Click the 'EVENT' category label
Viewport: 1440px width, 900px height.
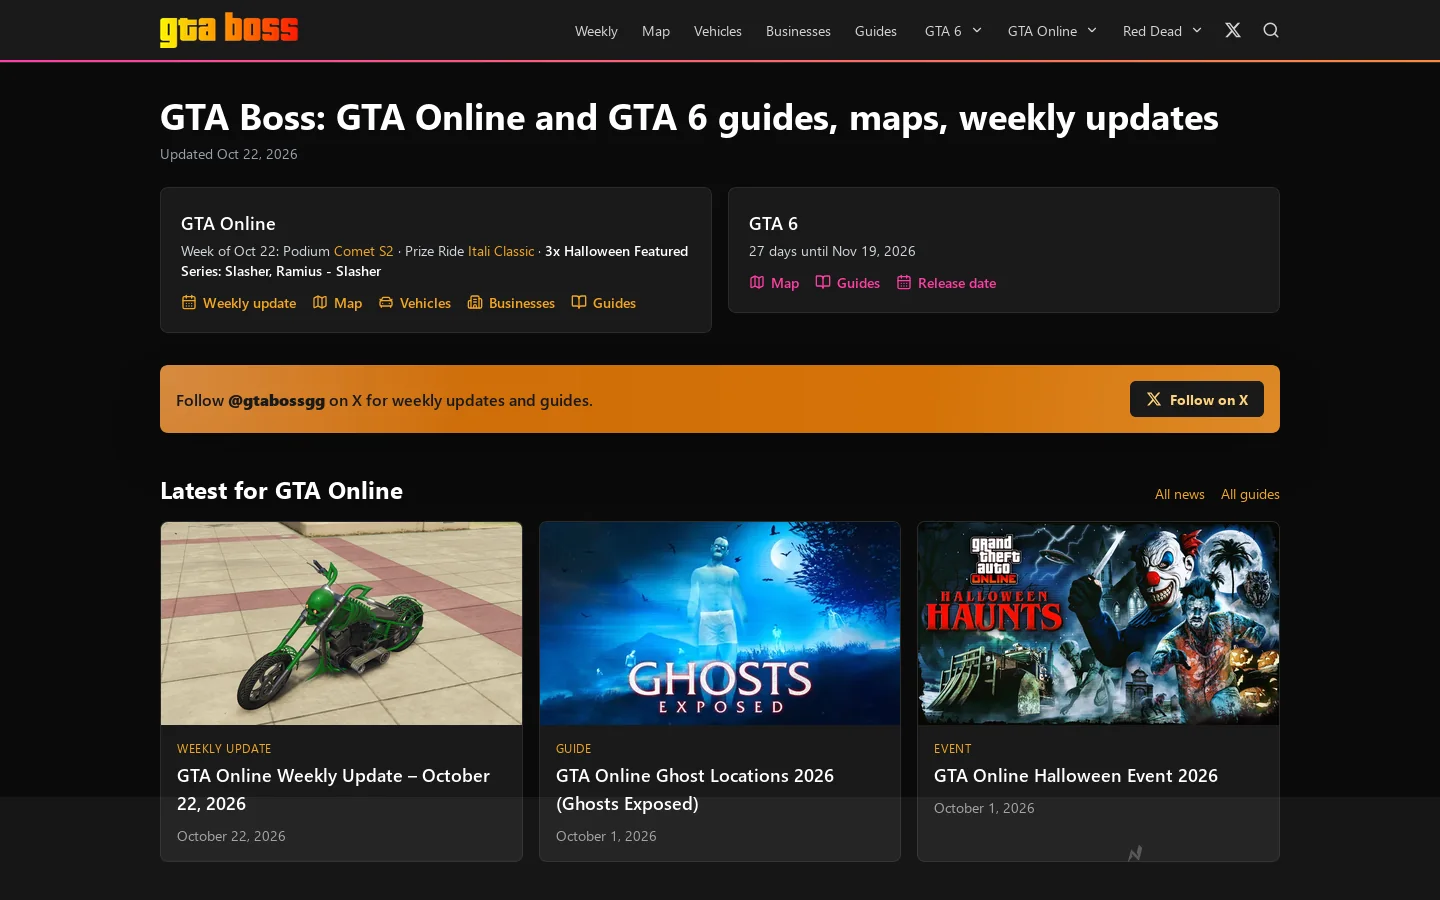(953, 749)
